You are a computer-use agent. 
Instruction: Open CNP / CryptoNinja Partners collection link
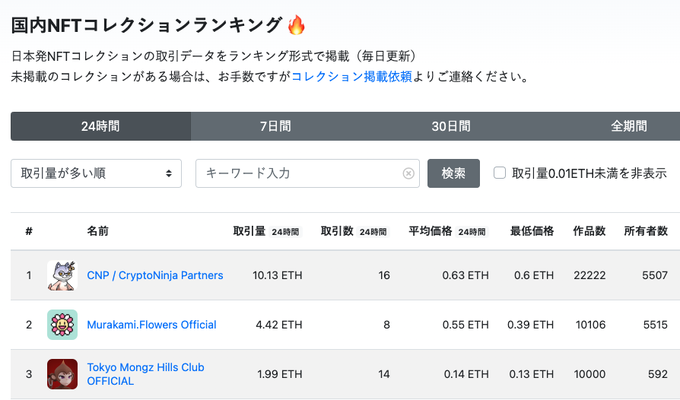coord(155,275)
